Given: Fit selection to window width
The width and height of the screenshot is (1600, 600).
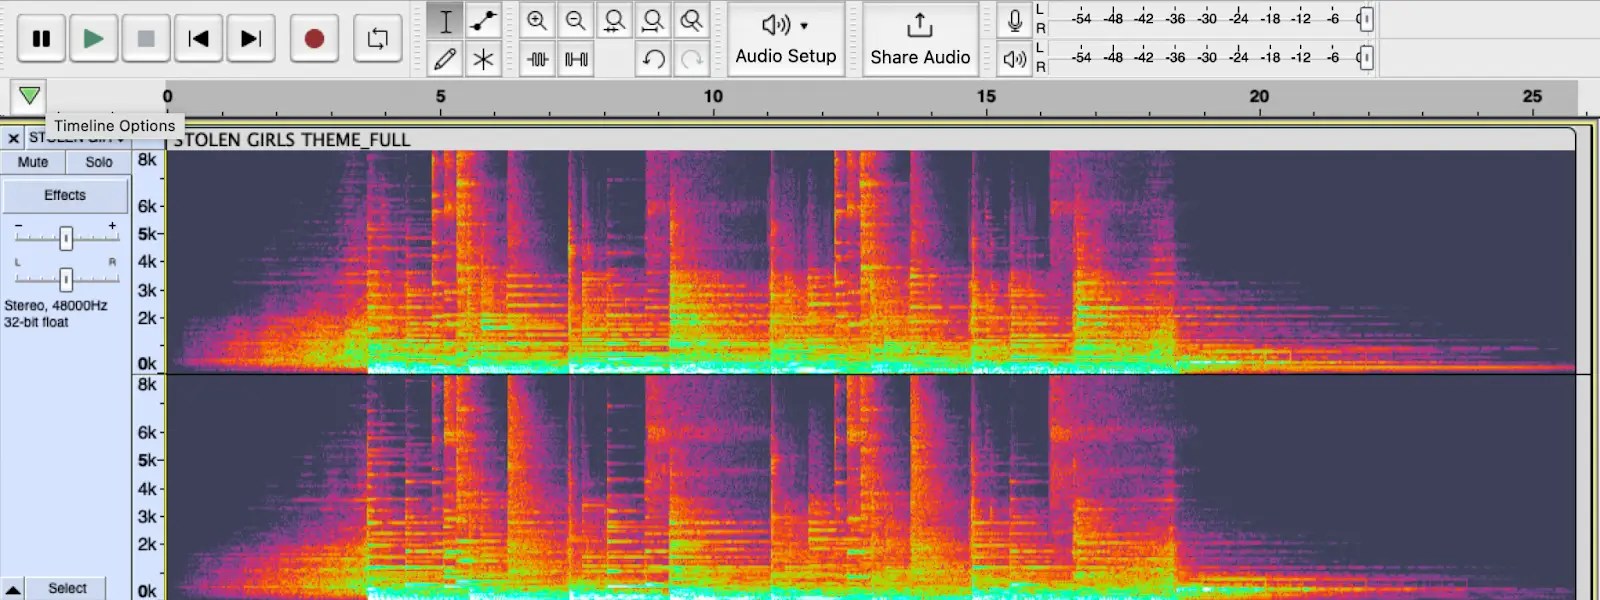Looking at the screenshot, I should coord(614,21).
